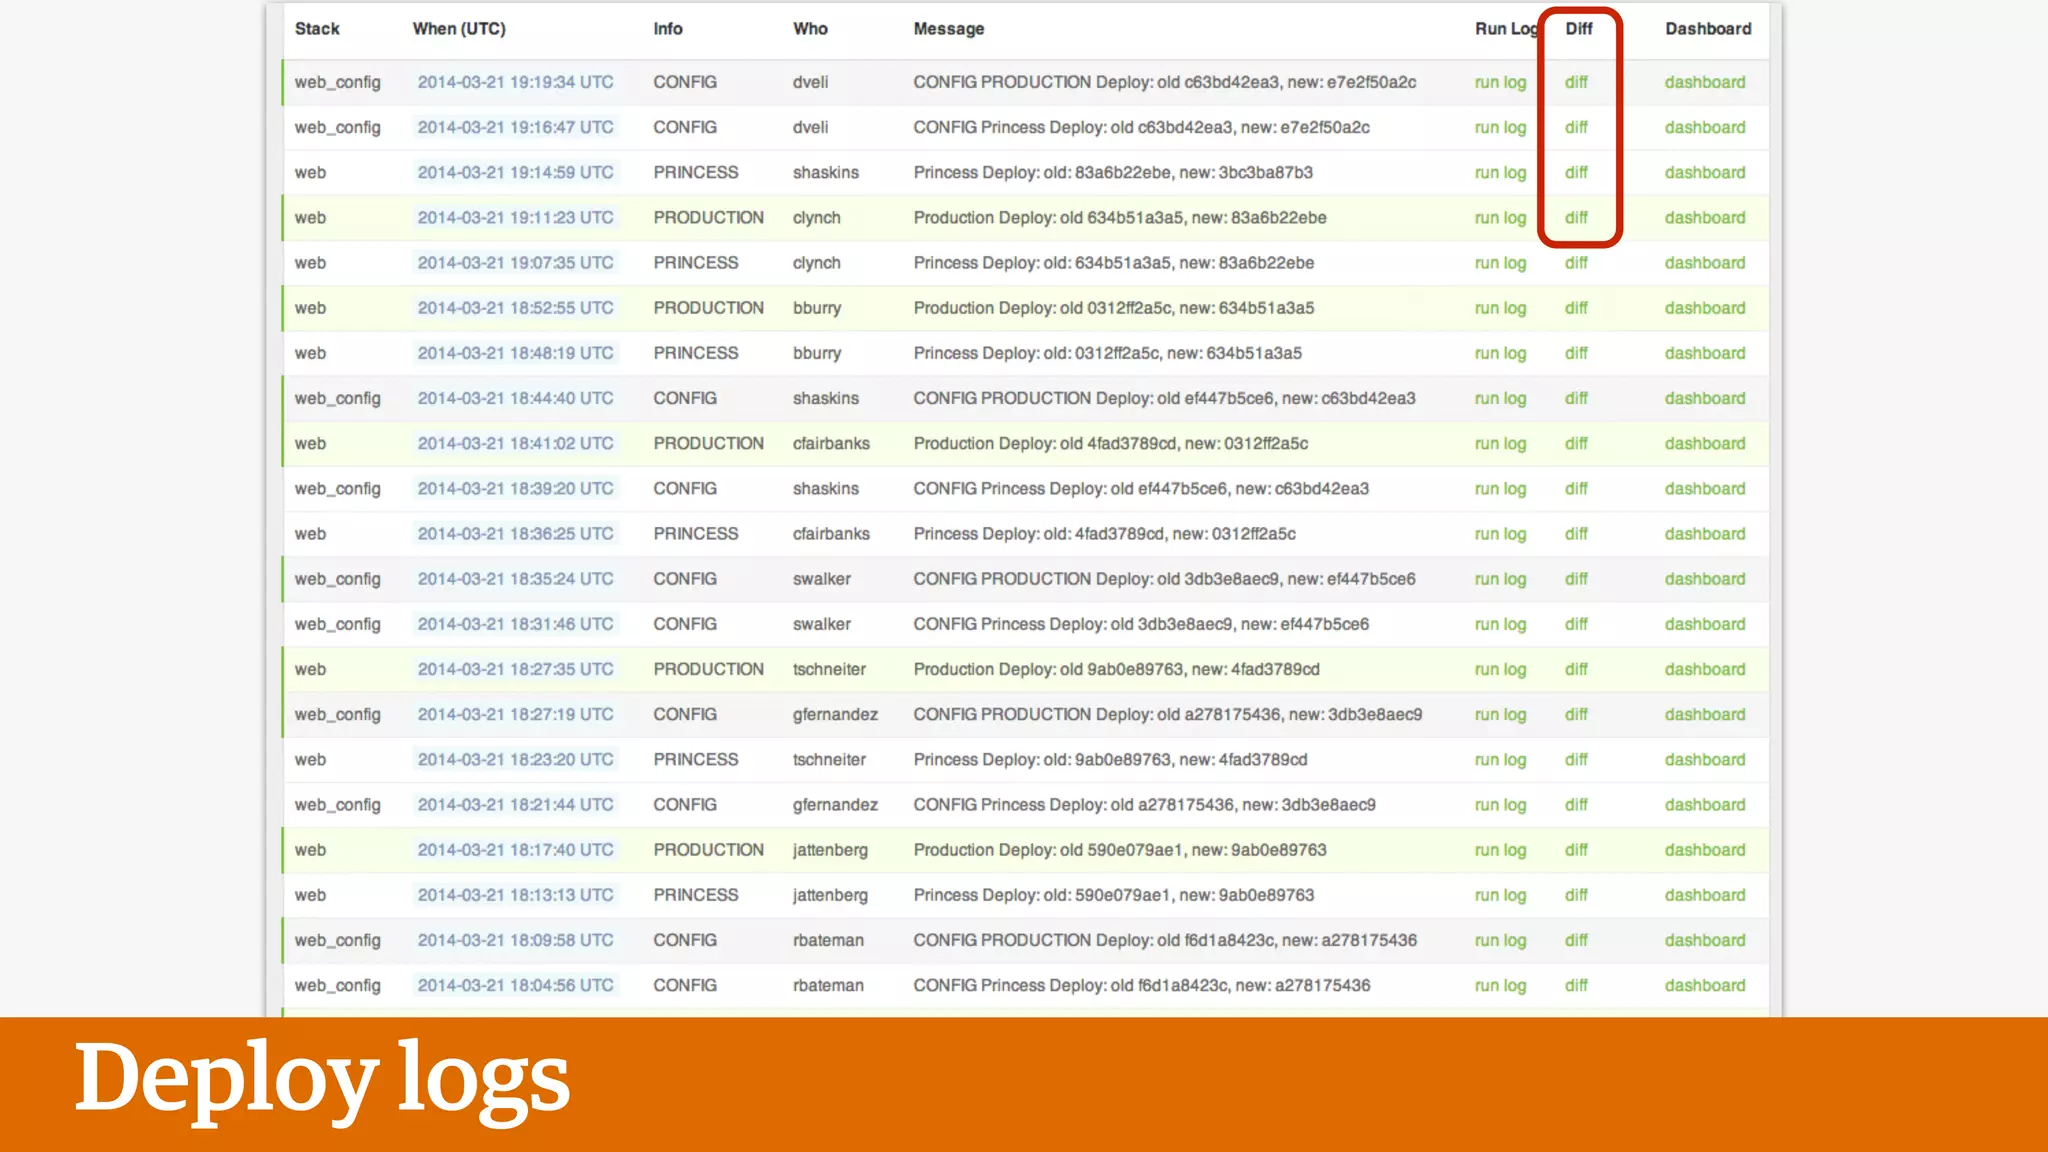Open dashboard for 18:09:58 UTC deploy
Image resolution: width=2048 pixels, height=1152 pixels.
click(1705, 940)
